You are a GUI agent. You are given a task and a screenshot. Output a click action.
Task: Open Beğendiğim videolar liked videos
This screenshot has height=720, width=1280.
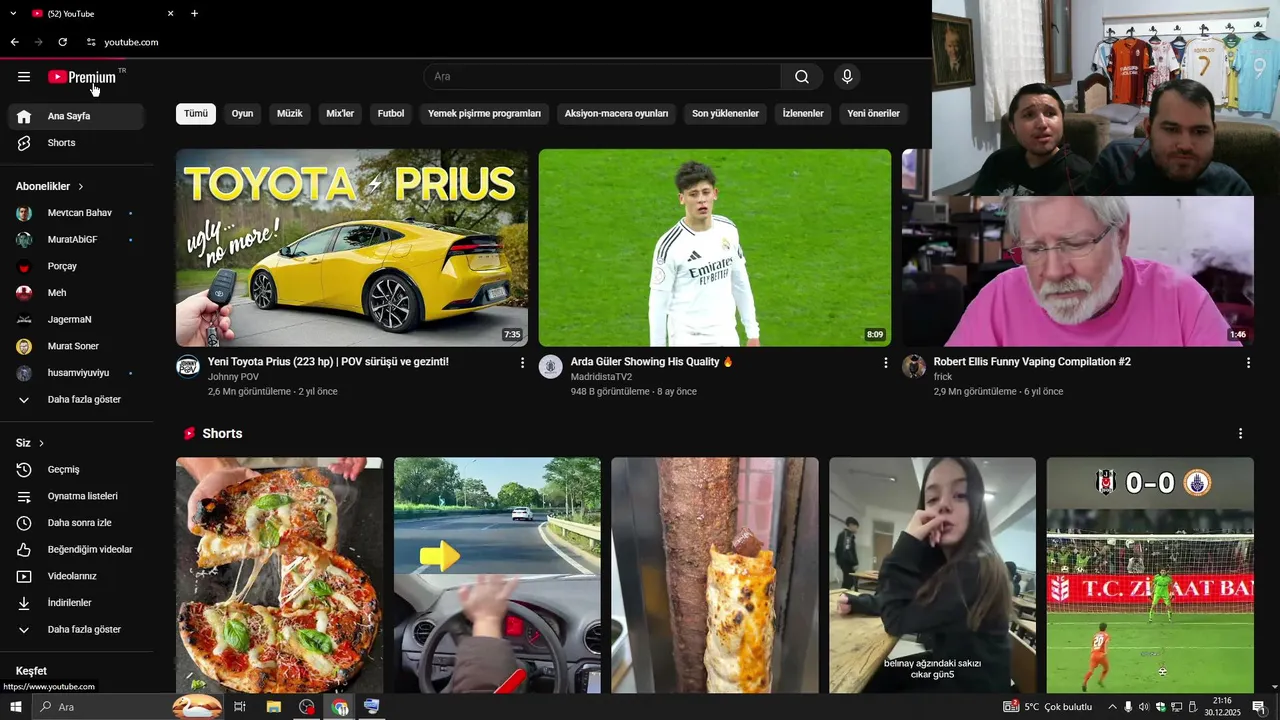pos(76,550)
